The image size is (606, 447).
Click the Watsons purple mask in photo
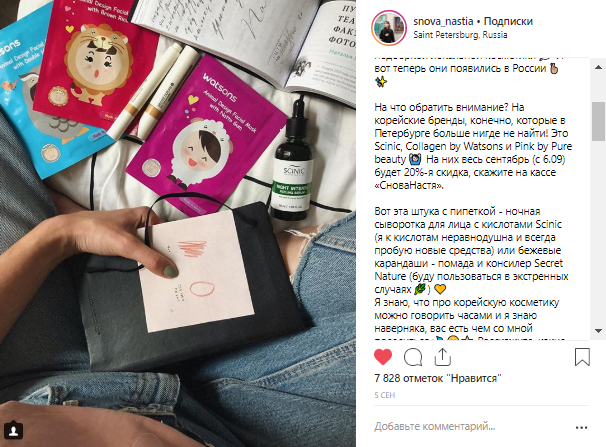coord(205,135)
